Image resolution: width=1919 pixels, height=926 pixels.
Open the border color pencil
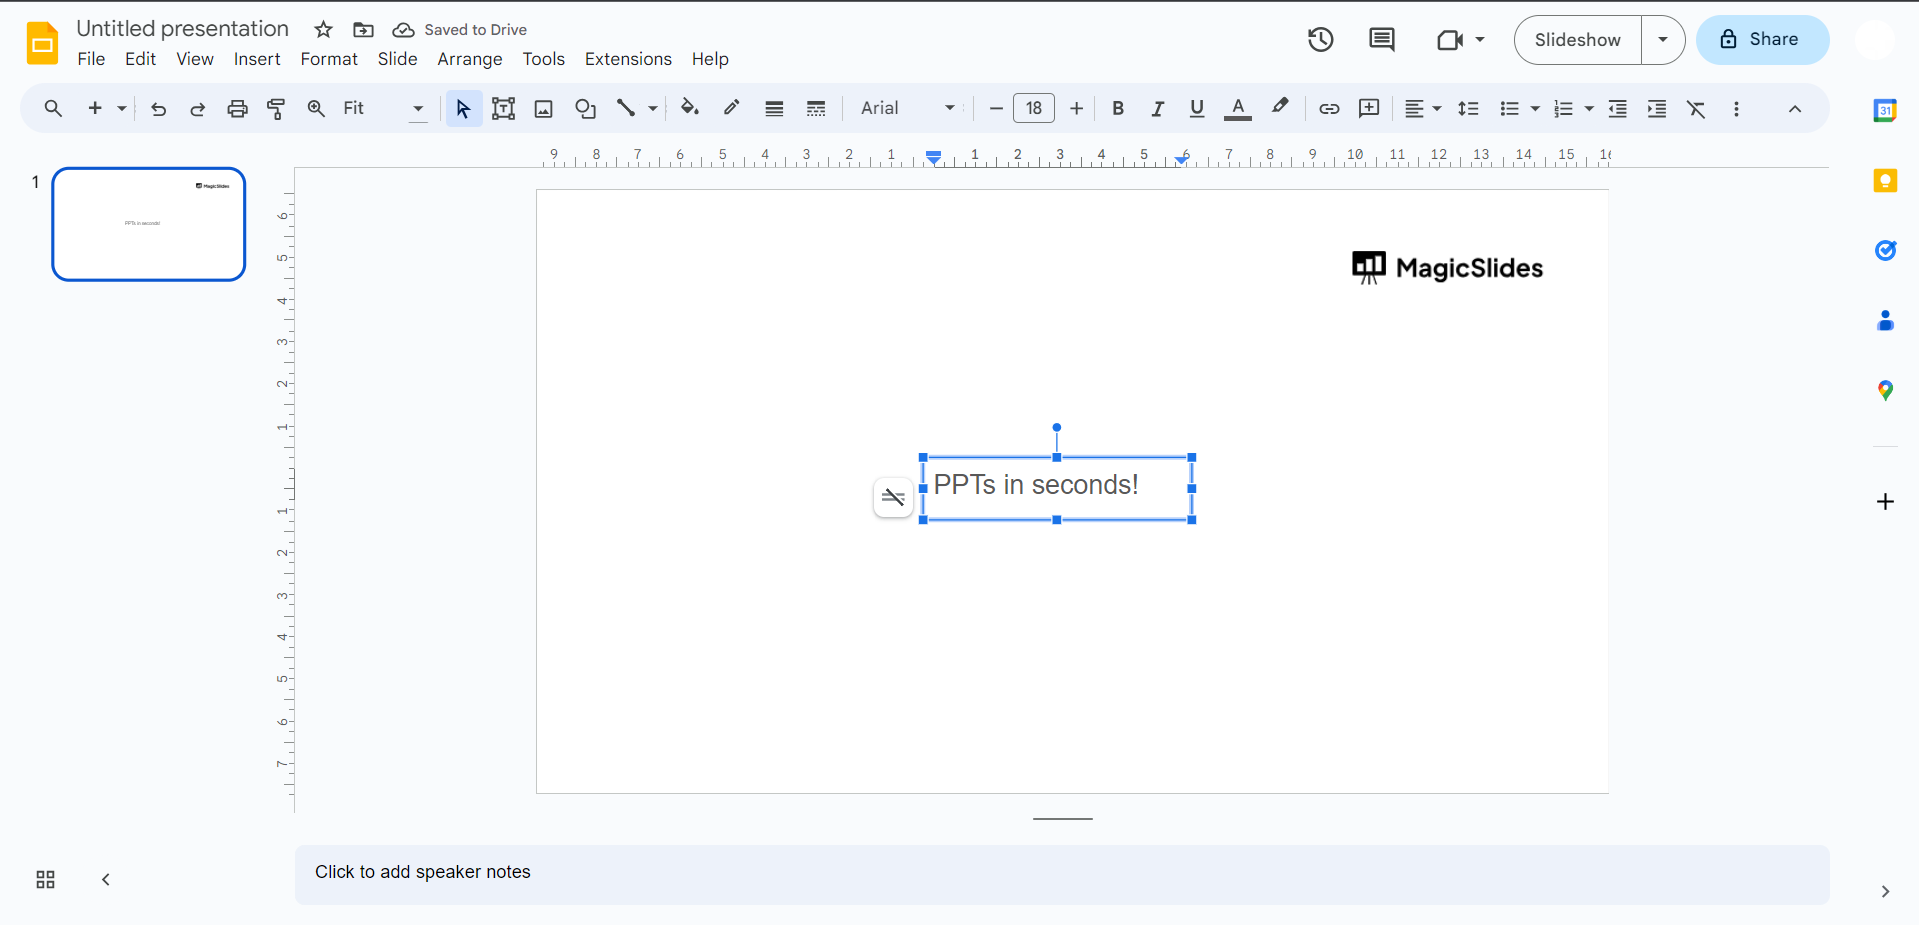pos(731,108)
